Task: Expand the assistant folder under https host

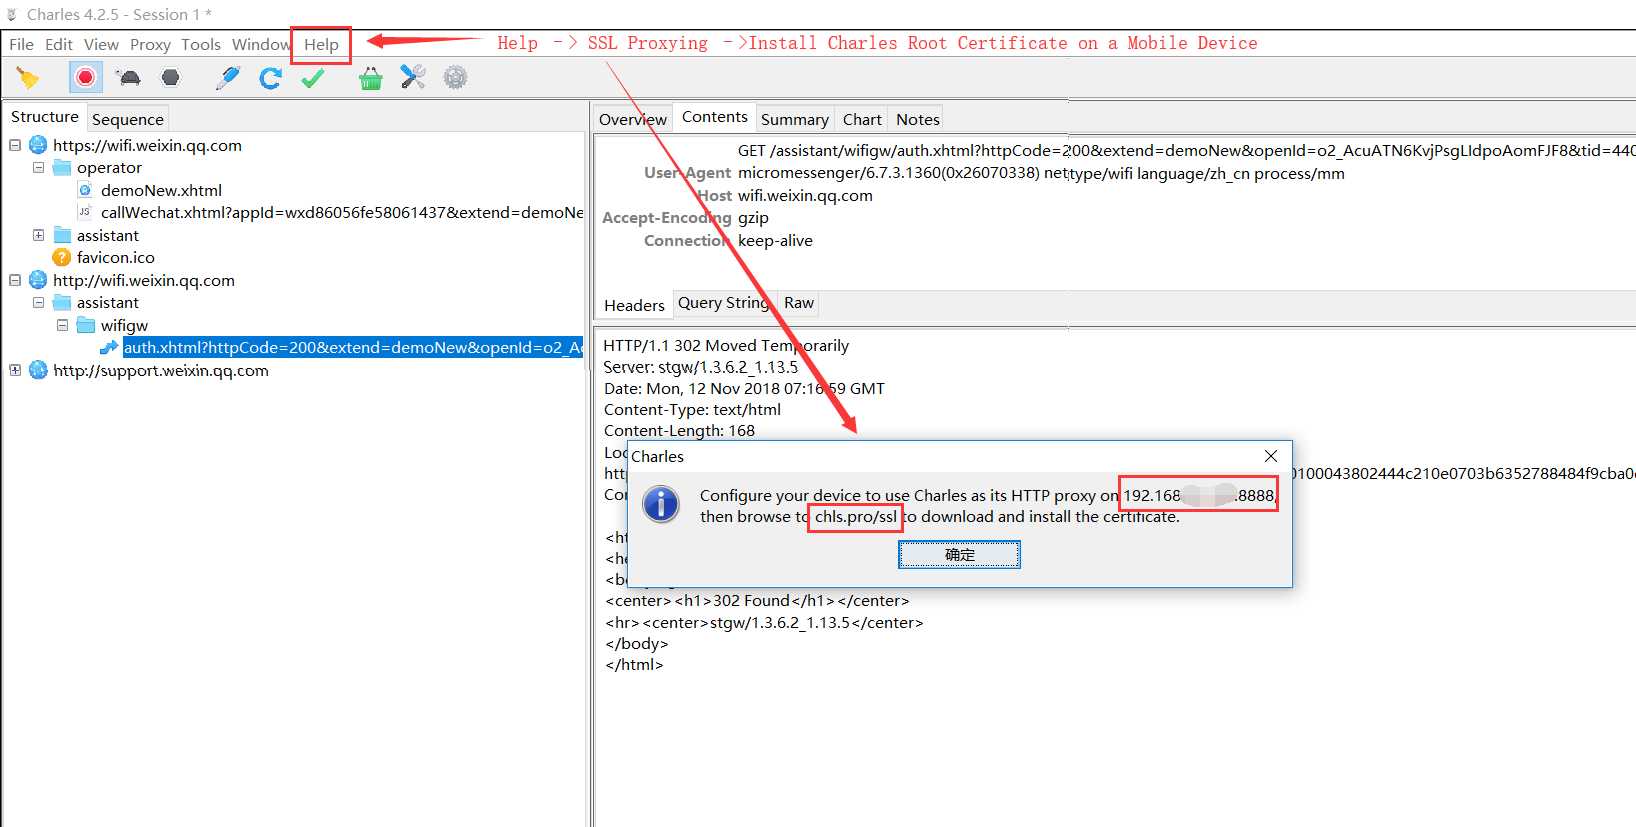Action: [x=39, y=235]
